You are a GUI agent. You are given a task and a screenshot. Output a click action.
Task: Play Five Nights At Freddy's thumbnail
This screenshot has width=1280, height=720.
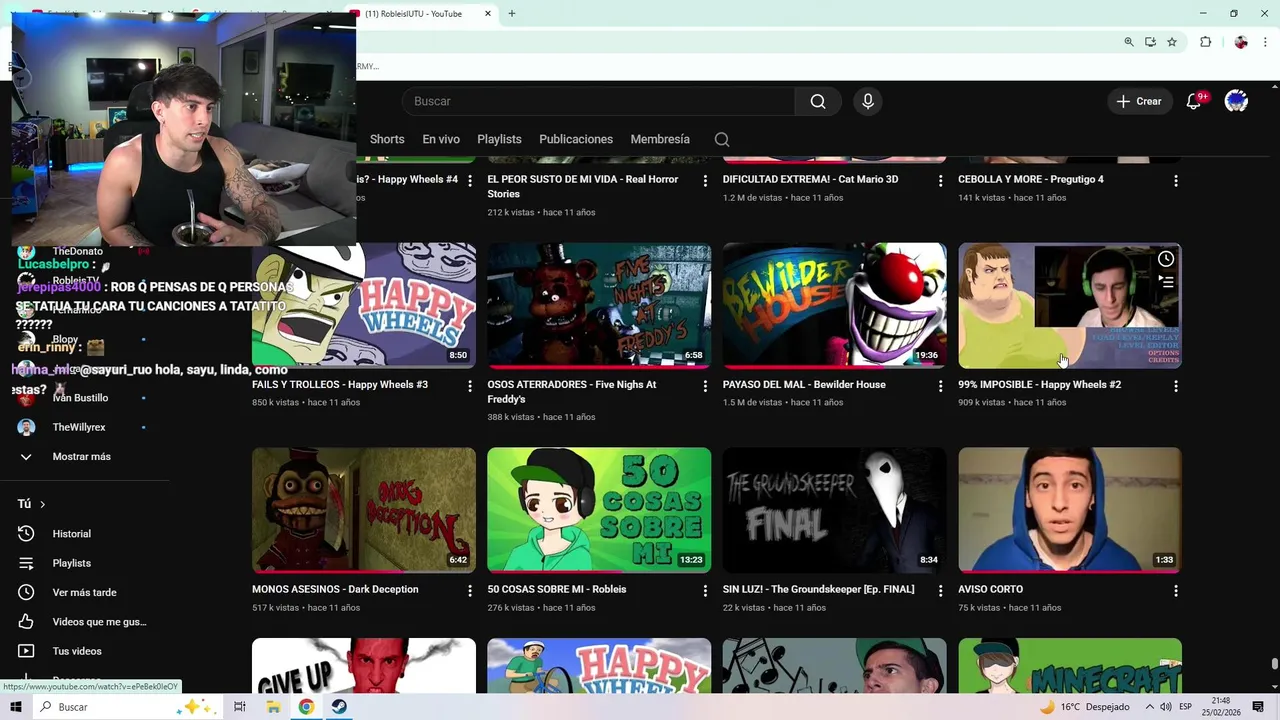[599, 306]
